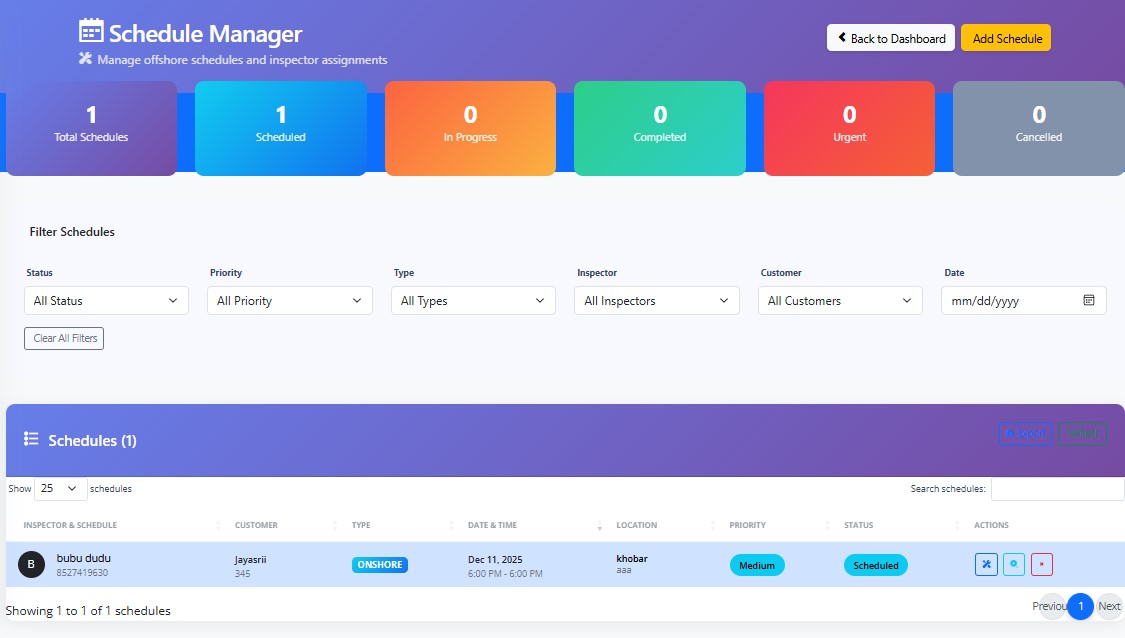Go Back to Dashboard

[x=890, y=37]
